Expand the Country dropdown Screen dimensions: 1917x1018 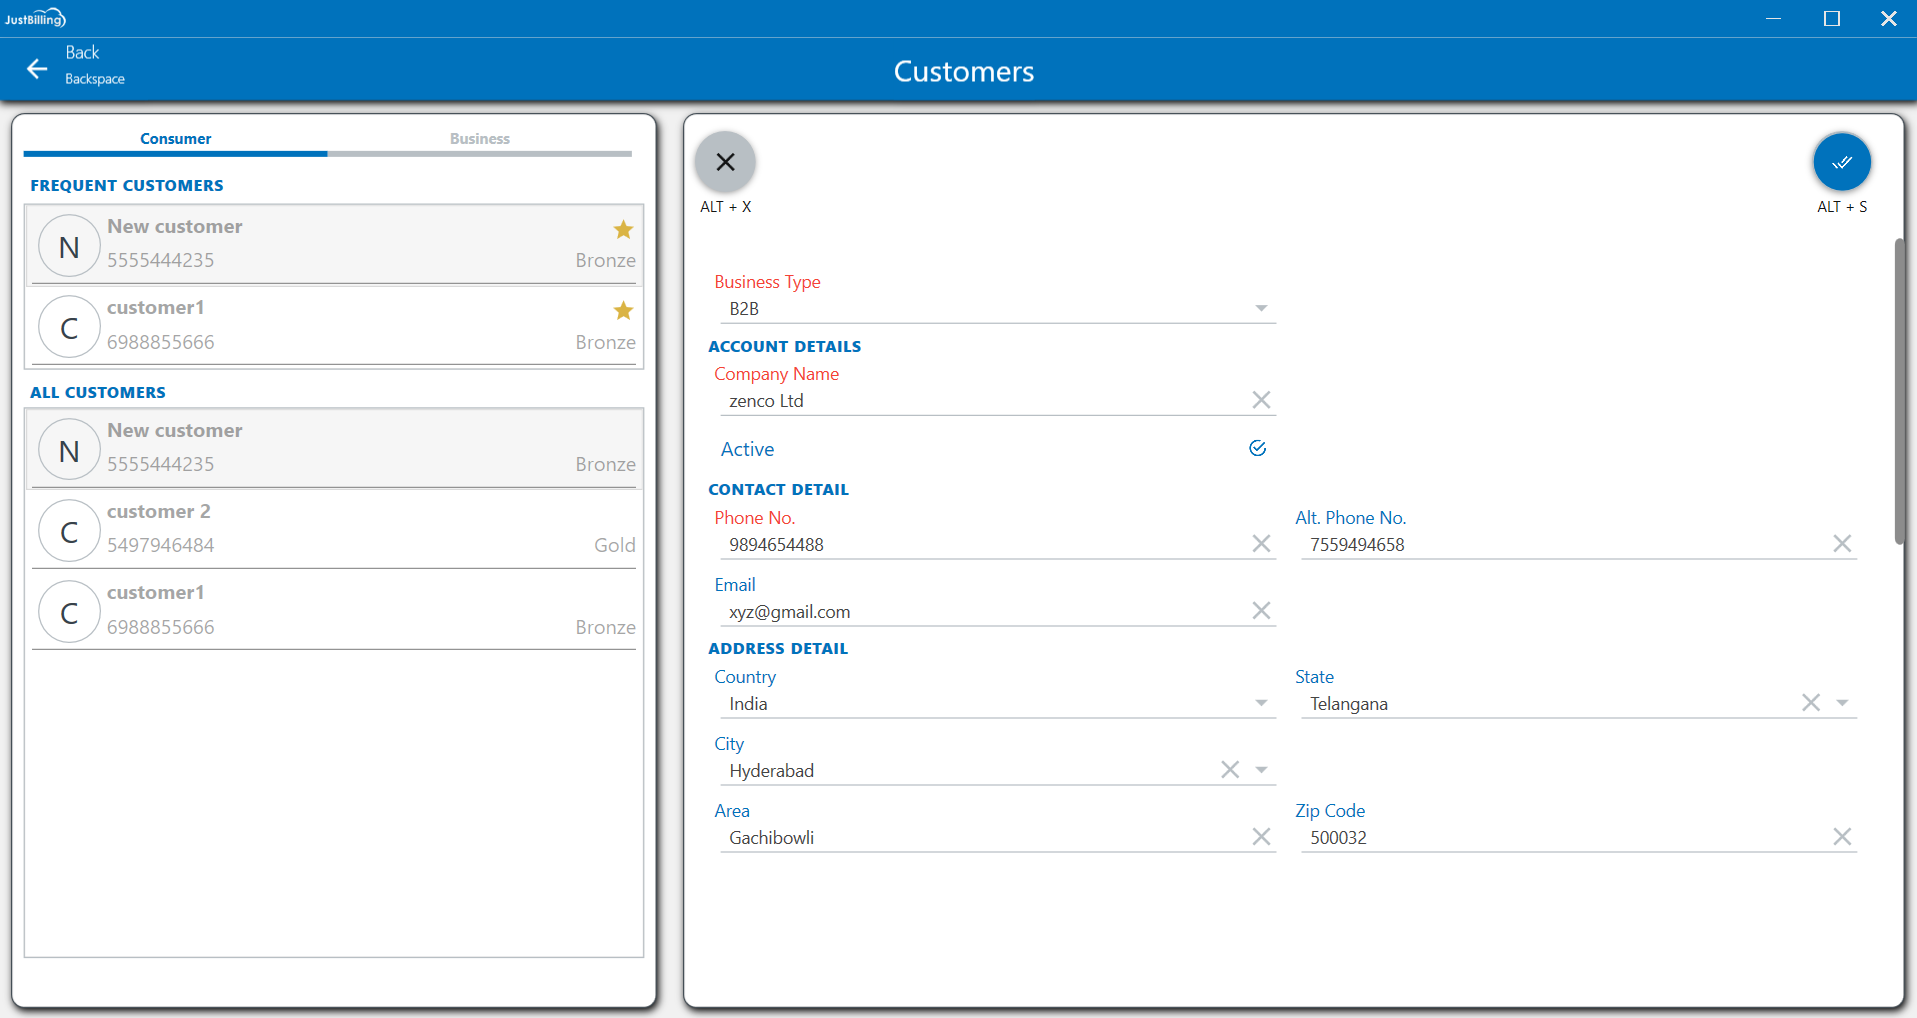(x=1261, y=703)
